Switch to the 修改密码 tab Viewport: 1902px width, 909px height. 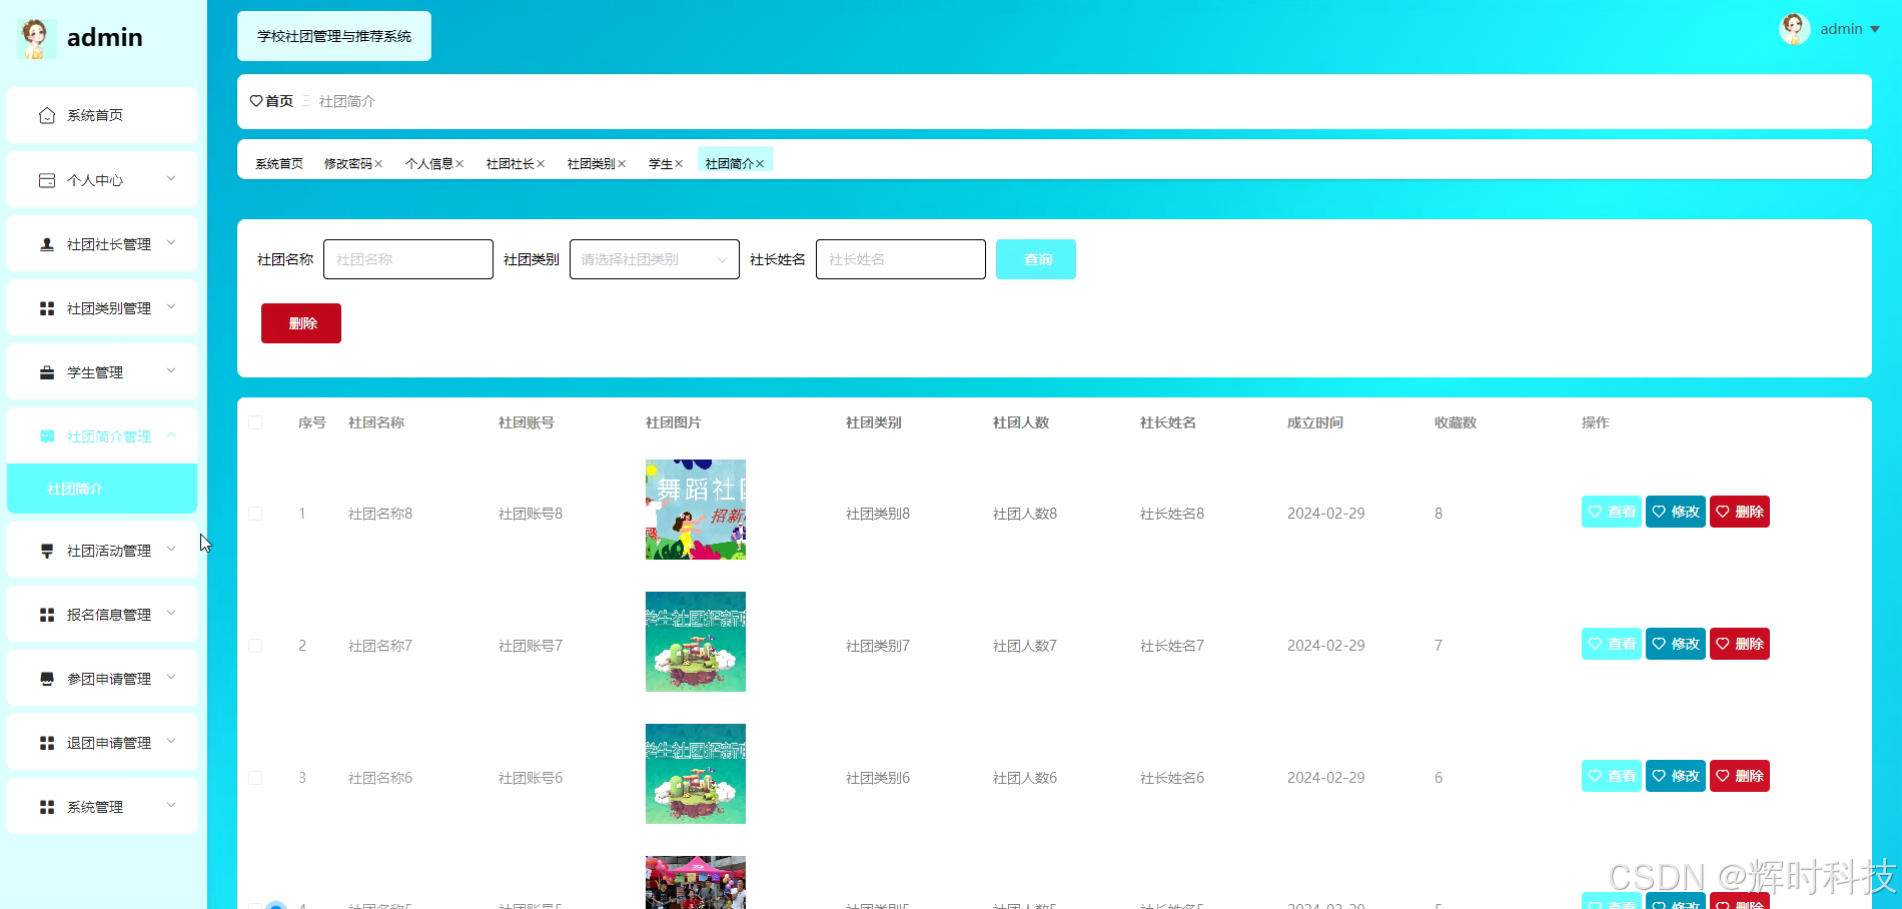(x=348, y=164)
